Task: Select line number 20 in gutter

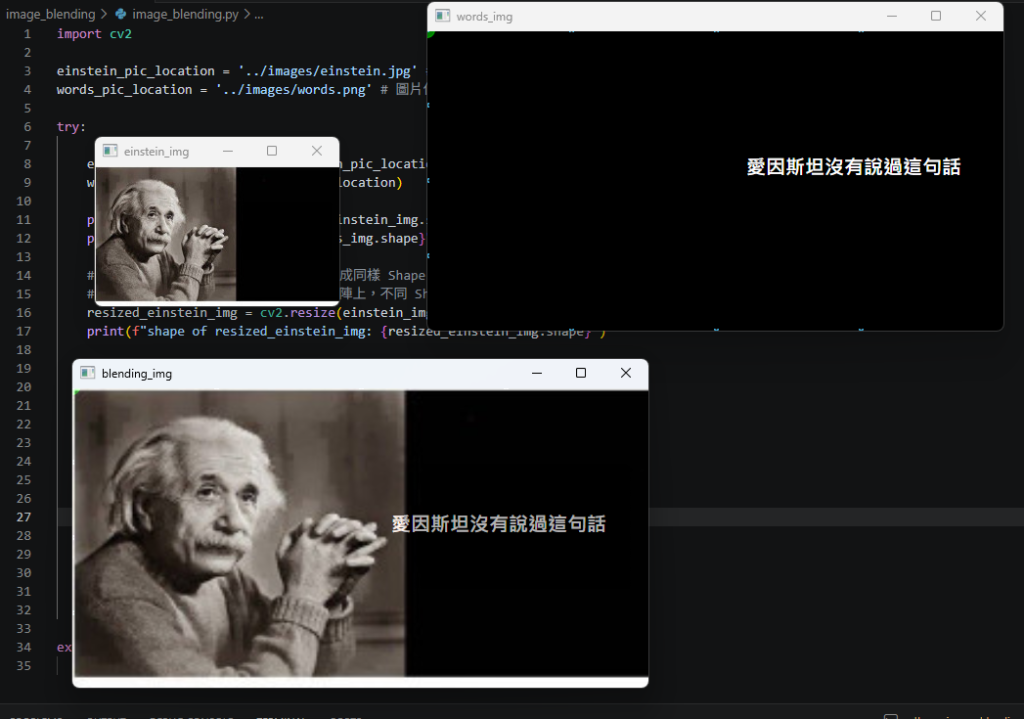Action: click(x=24, y=387)
